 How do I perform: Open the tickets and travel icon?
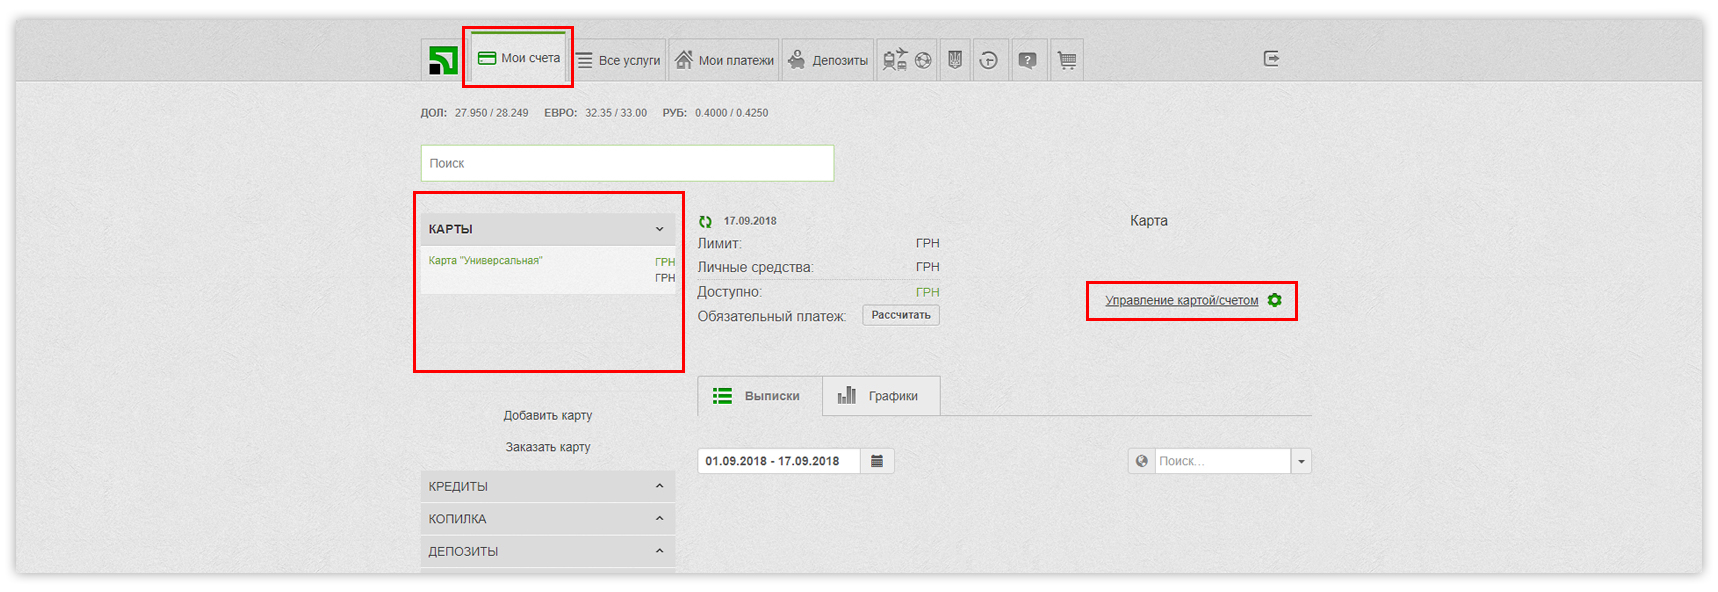coord(895,60)
